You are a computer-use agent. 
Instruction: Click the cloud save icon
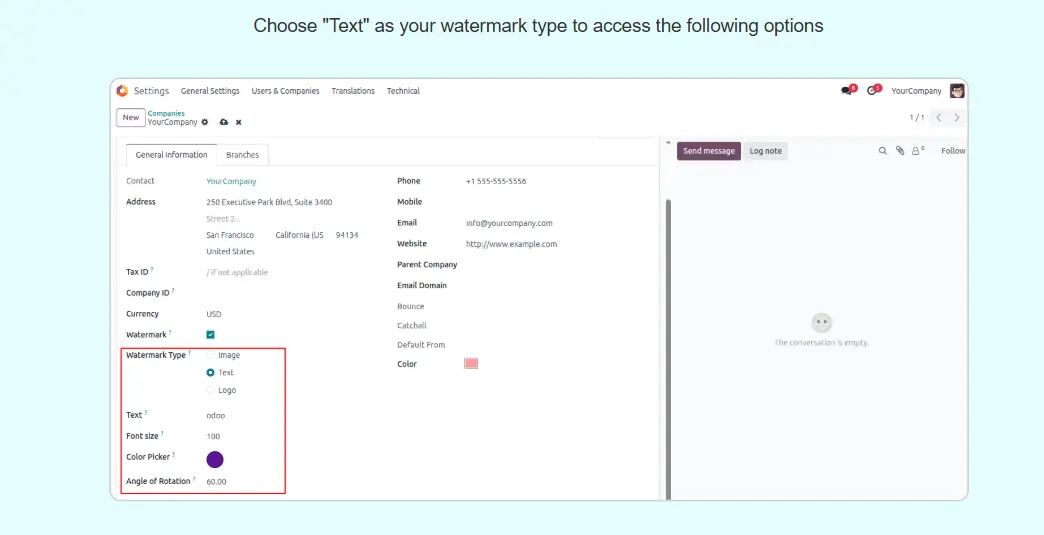[224, 122]
